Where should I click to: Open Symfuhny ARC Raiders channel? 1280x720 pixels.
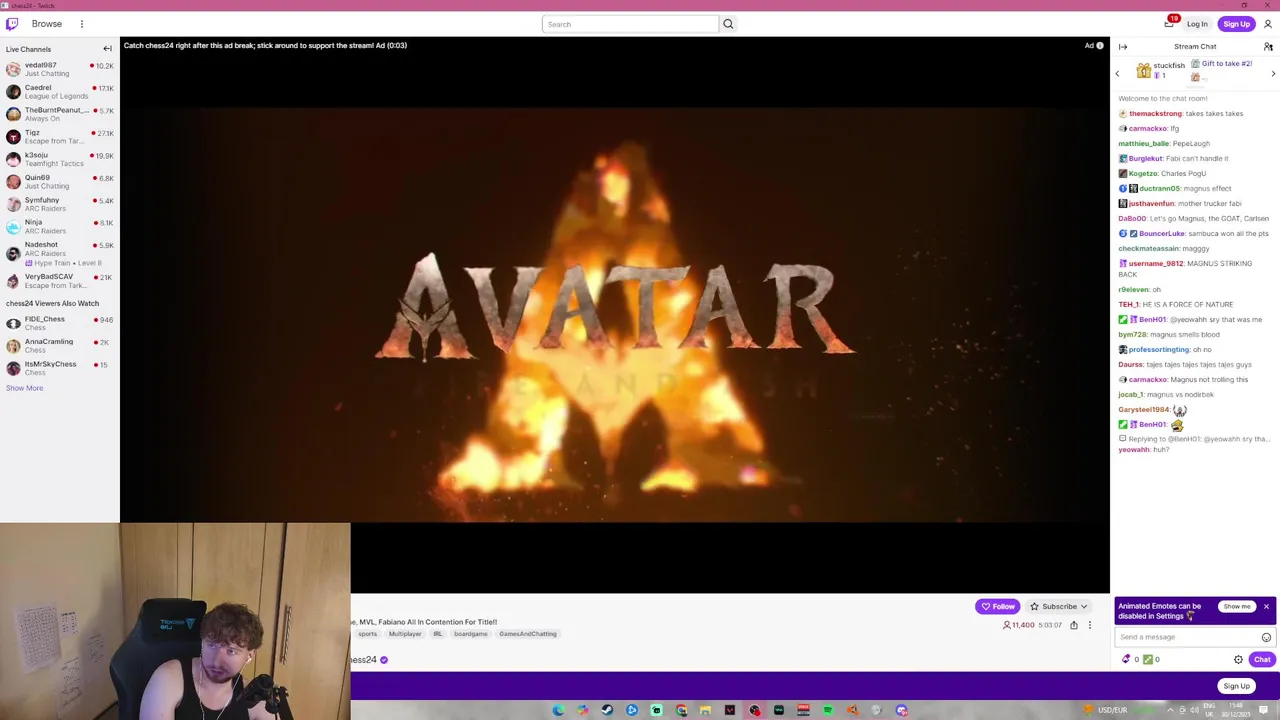60,204
